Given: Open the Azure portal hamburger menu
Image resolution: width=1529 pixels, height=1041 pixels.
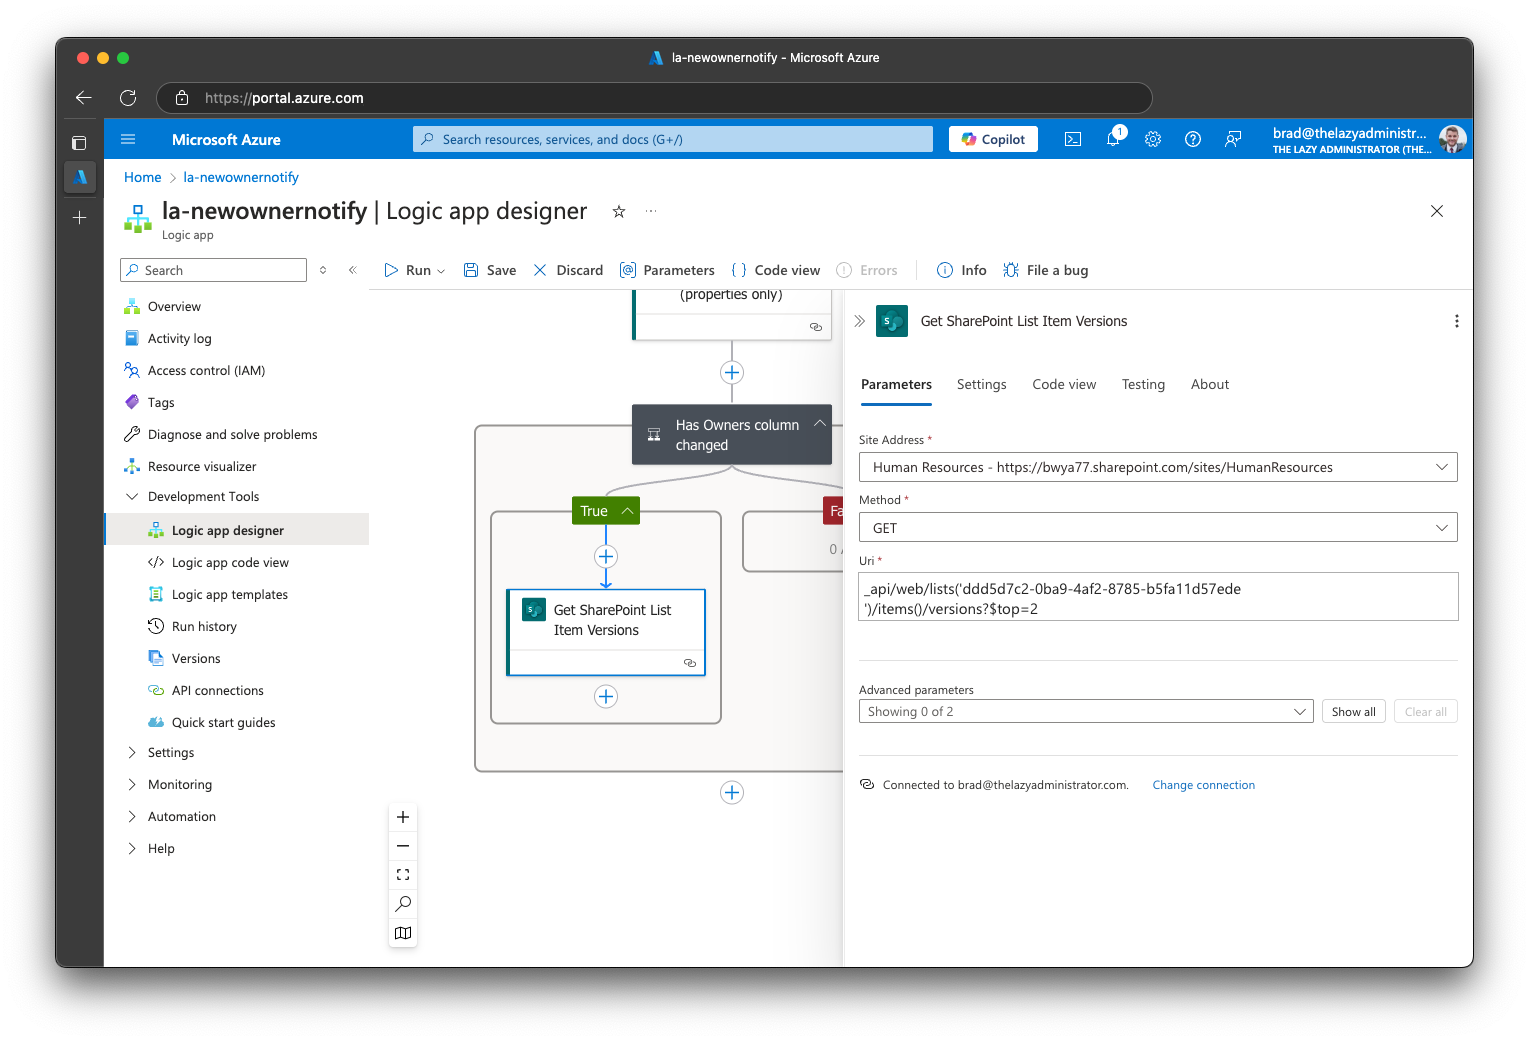Looking at the screenshot, I should [128, 139].
